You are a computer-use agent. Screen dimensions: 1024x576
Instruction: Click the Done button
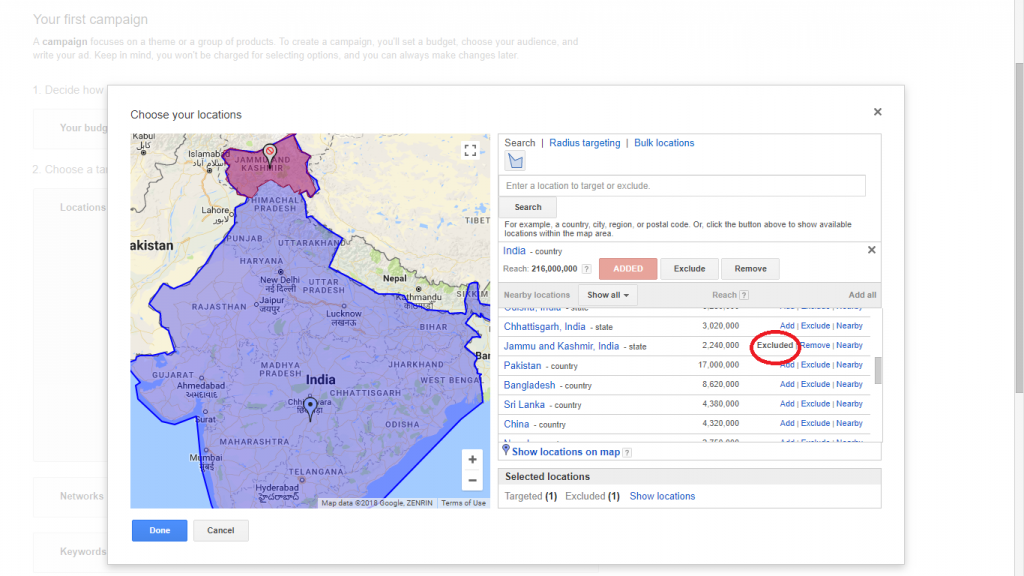click(x=159, y=530)
